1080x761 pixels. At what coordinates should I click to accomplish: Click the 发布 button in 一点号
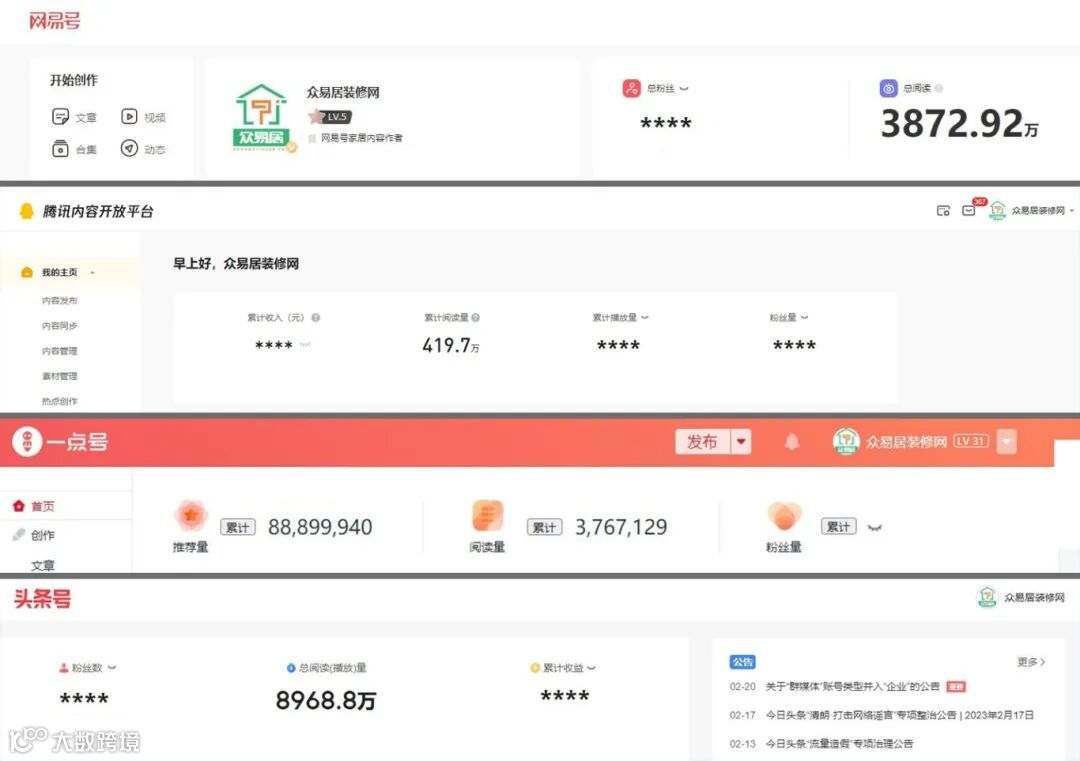point(703,441)
